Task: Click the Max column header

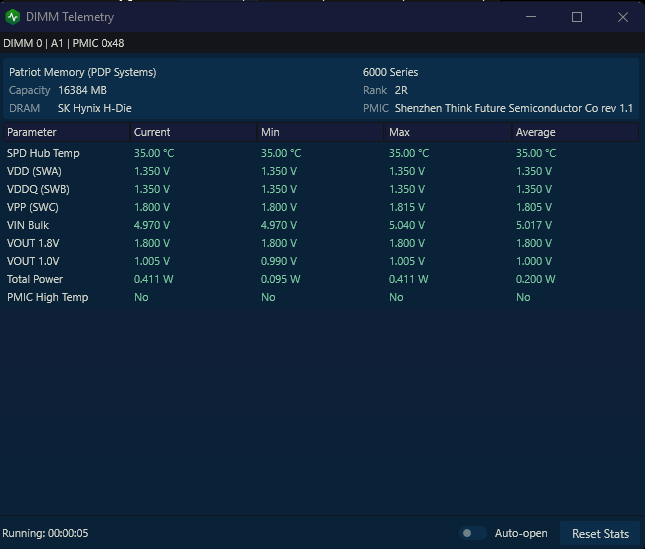Action: [448, 132]
